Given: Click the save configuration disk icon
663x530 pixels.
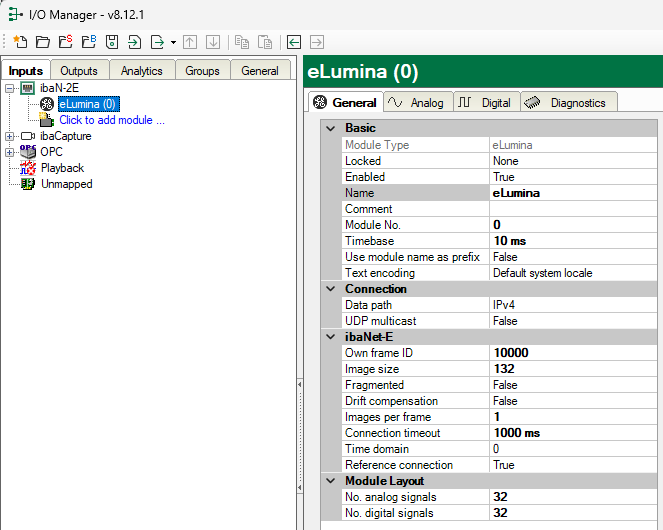Looking at the screenshot, I should (x=112, y=42).
